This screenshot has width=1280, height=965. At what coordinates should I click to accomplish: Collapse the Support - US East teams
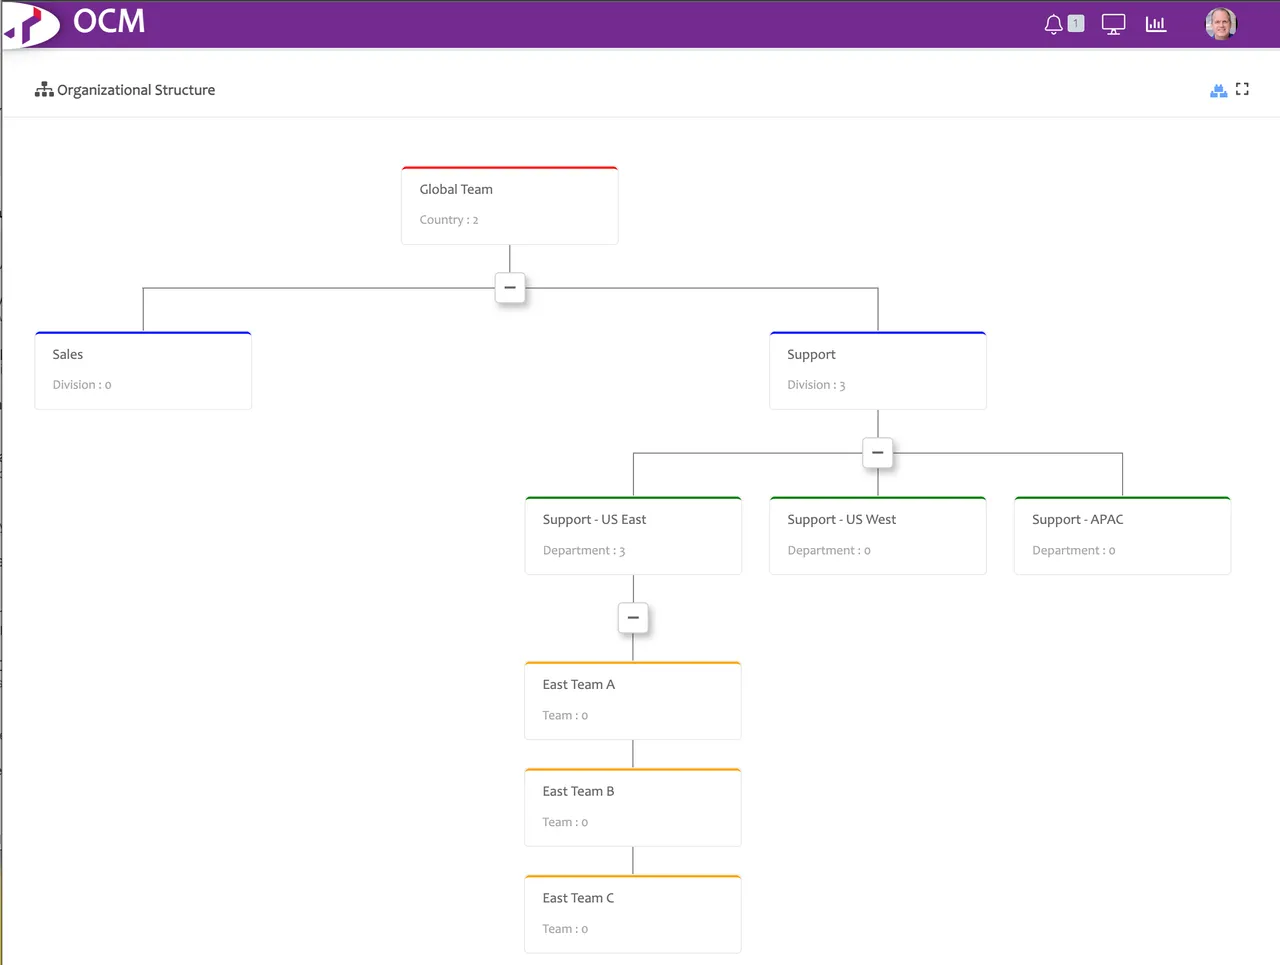coord(633,618)
